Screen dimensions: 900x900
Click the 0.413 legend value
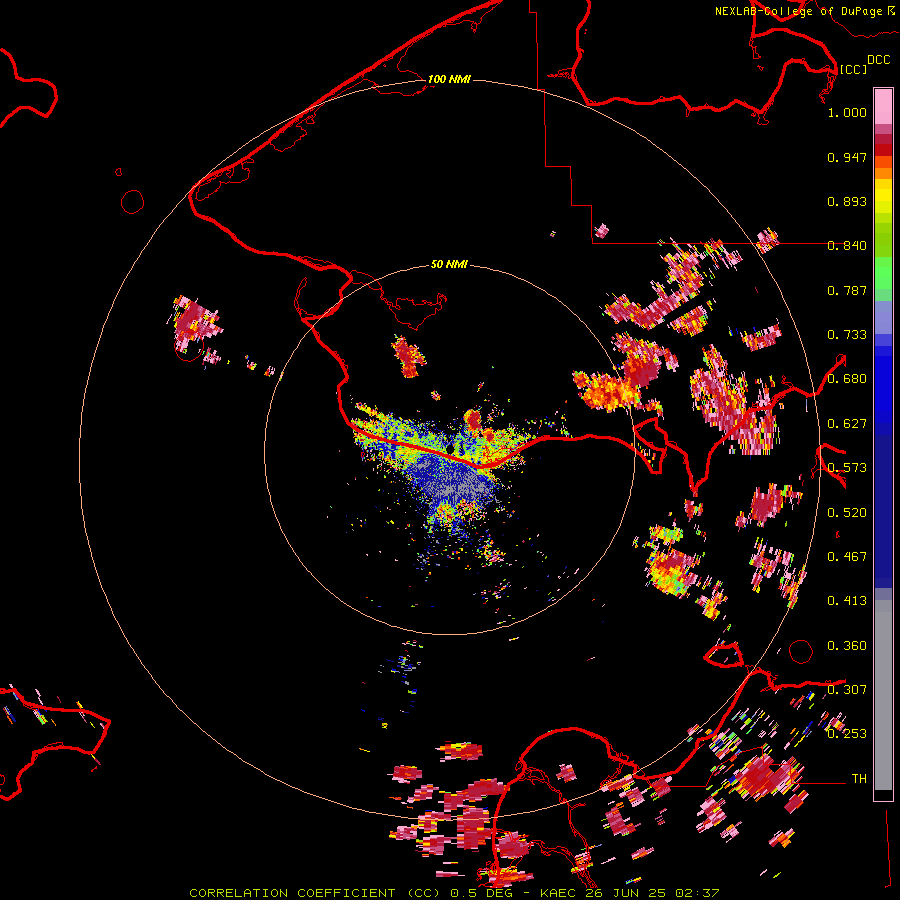(847, 601)
